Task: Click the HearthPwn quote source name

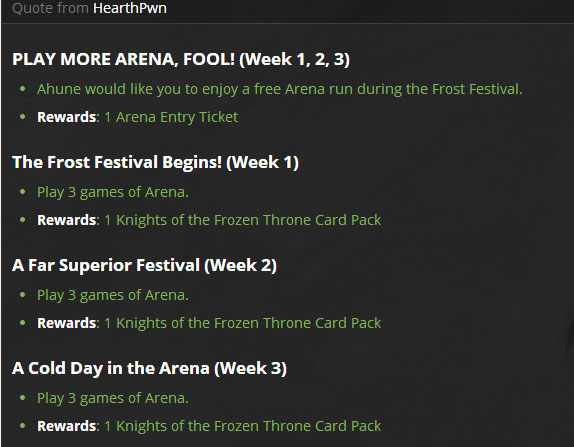Action: (x=130, y=8)
